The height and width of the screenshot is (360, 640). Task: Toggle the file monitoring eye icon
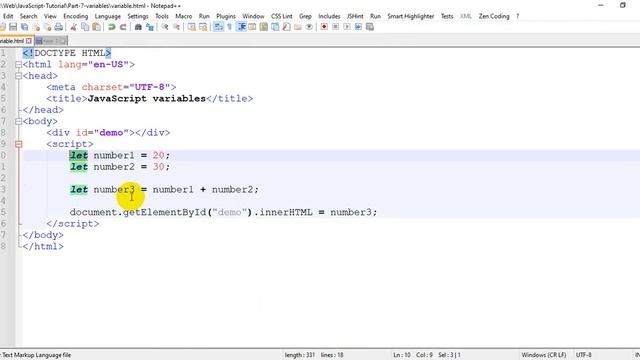(x=309, y=27)
